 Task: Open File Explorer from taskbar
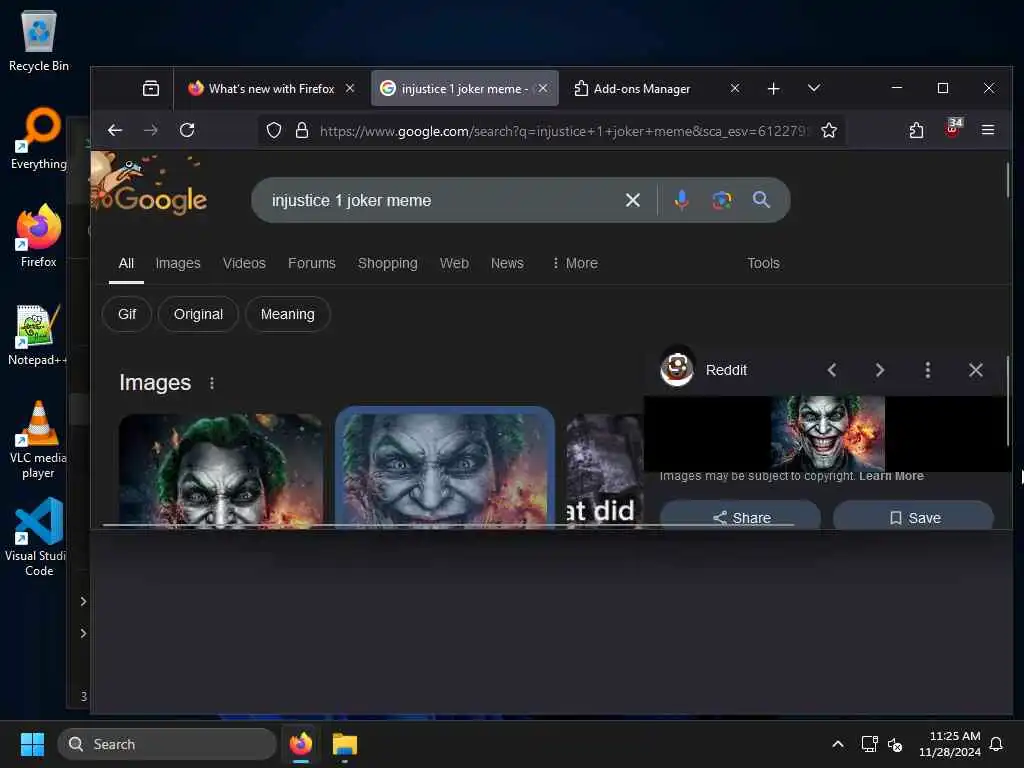(344, 744)
